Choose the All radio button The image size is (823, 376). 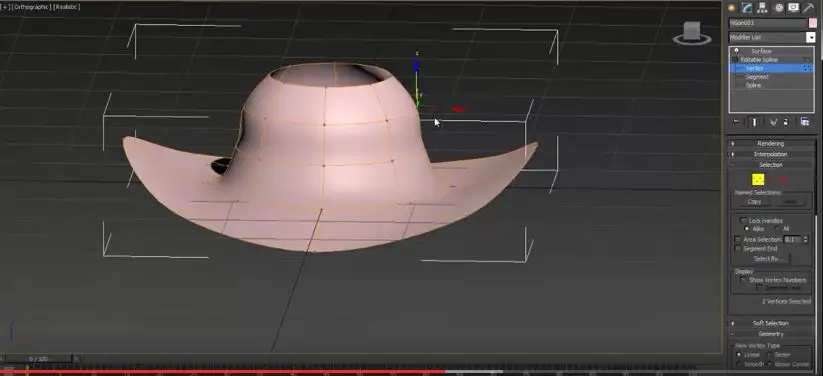coord(777,229)
